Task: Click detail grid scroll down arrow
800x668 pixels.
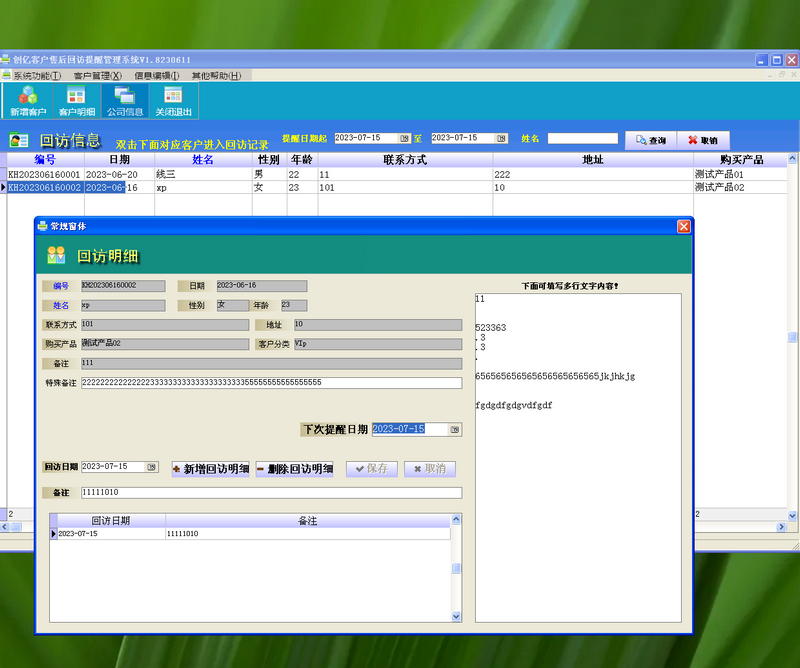Action: pyautogui.click(x=456, y=616)
